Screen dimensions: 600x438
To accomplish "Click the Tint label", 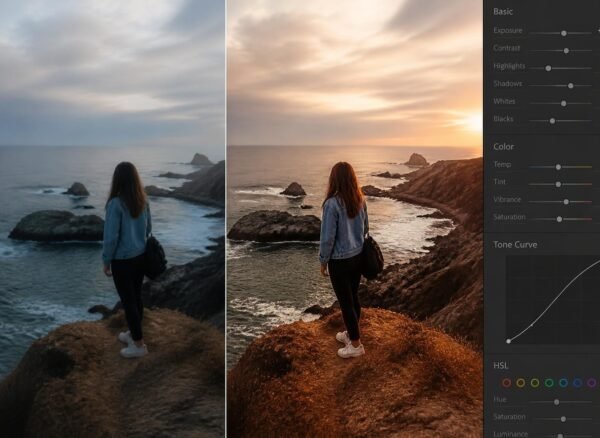I will click(500, 182).
